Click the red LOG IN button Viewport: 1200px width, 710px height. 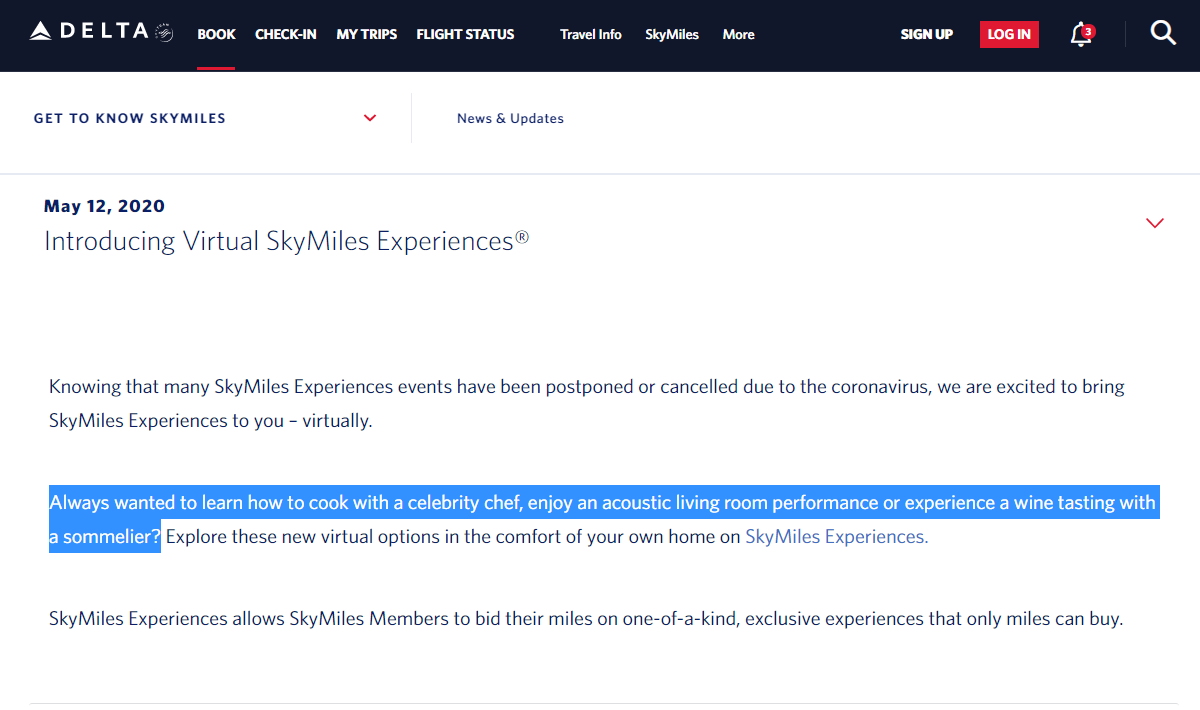point(1009,34)
